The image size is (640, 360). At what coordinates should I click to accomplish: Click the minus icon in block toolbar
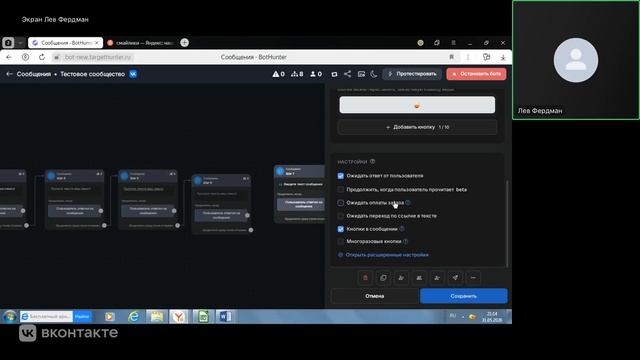(473, 278)
